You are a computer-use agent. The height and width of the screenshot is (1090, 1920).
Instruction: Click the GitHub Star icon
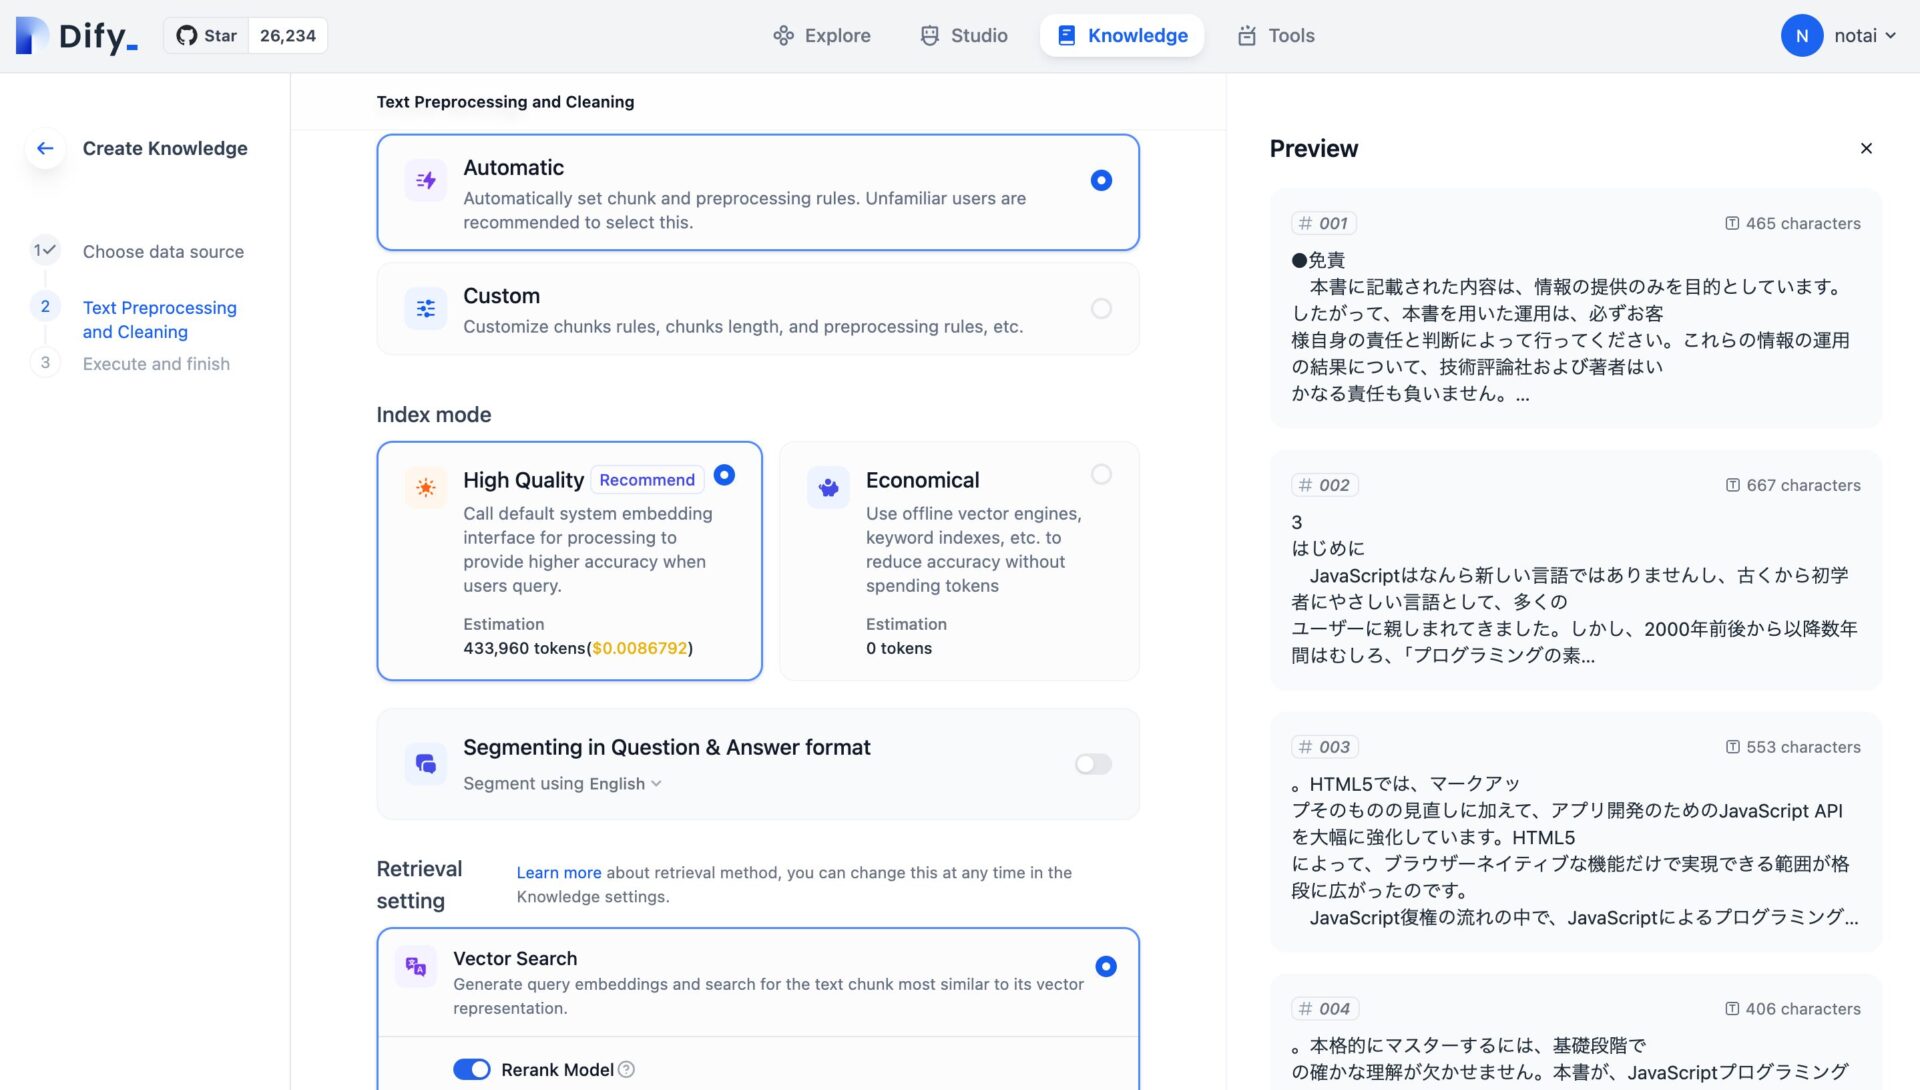[187, 36]
